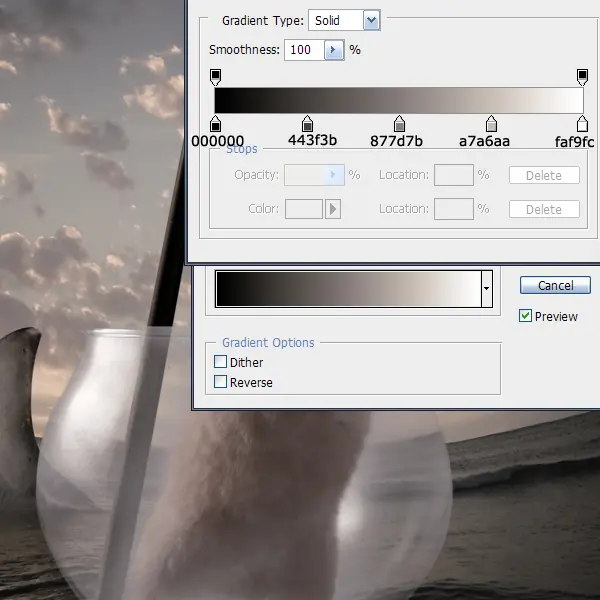Viewport: 600px width, 600px height.
Task: Select the faf9fc white color stop
Action: pos(582,124)
